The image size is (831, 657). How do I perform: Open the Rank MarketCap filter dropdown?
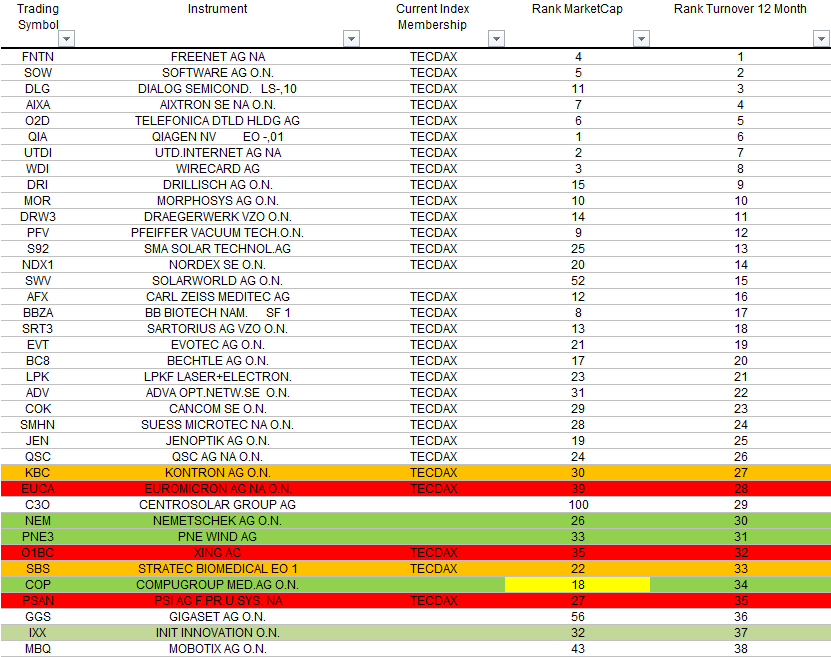pos(641,39)
